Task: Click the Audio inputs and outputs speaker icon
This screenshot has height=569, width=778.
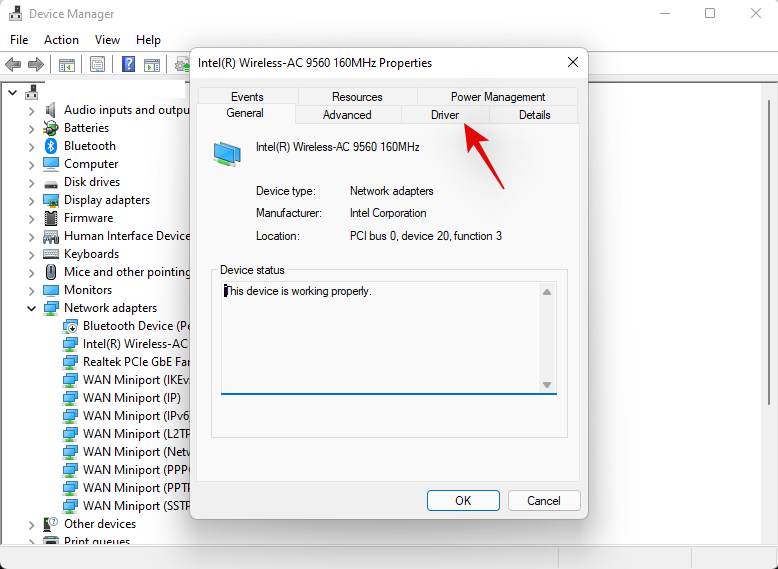Action: [51, 110]
